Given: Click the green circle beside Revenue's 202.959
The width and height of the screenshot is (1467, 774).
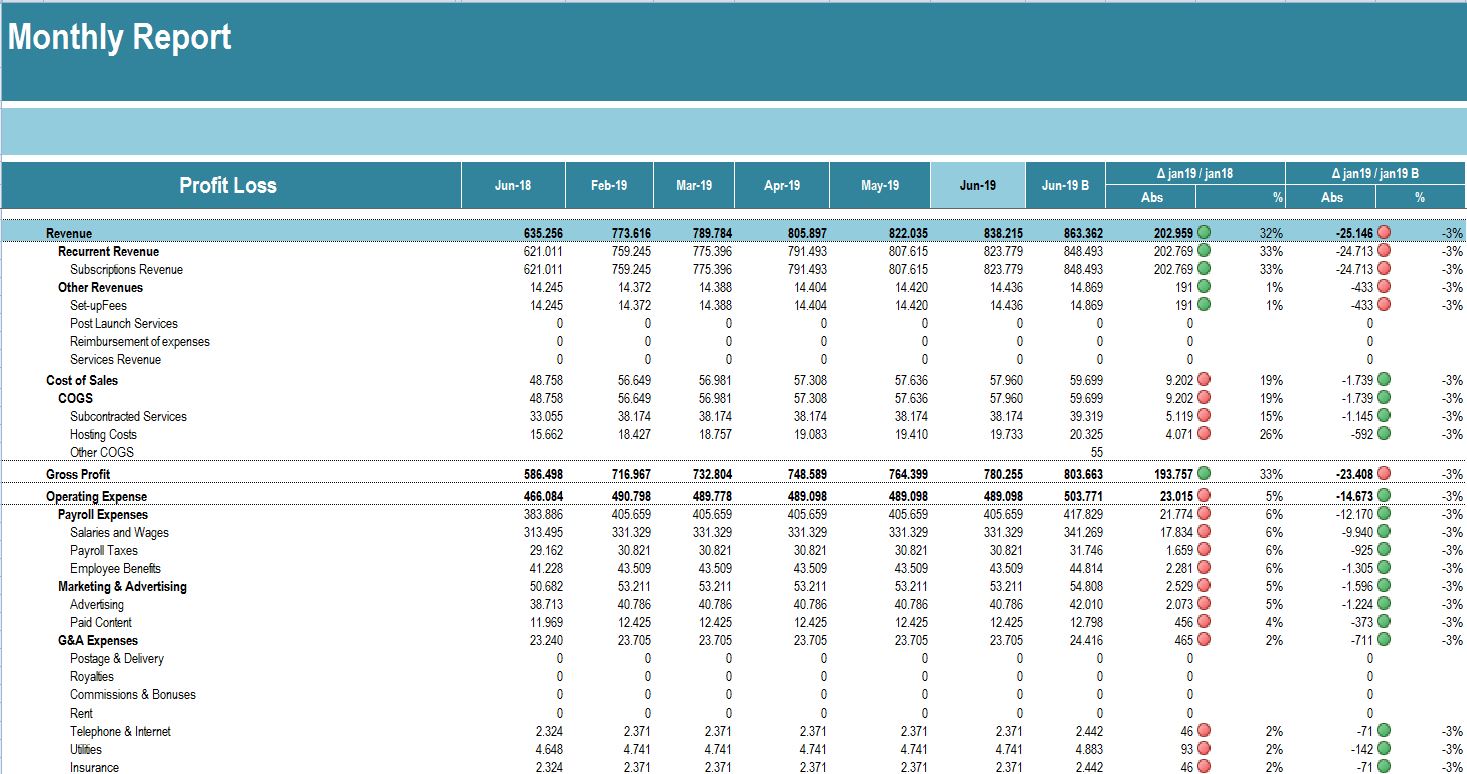Looking at the screenshot, I should tap(1204, 233).
